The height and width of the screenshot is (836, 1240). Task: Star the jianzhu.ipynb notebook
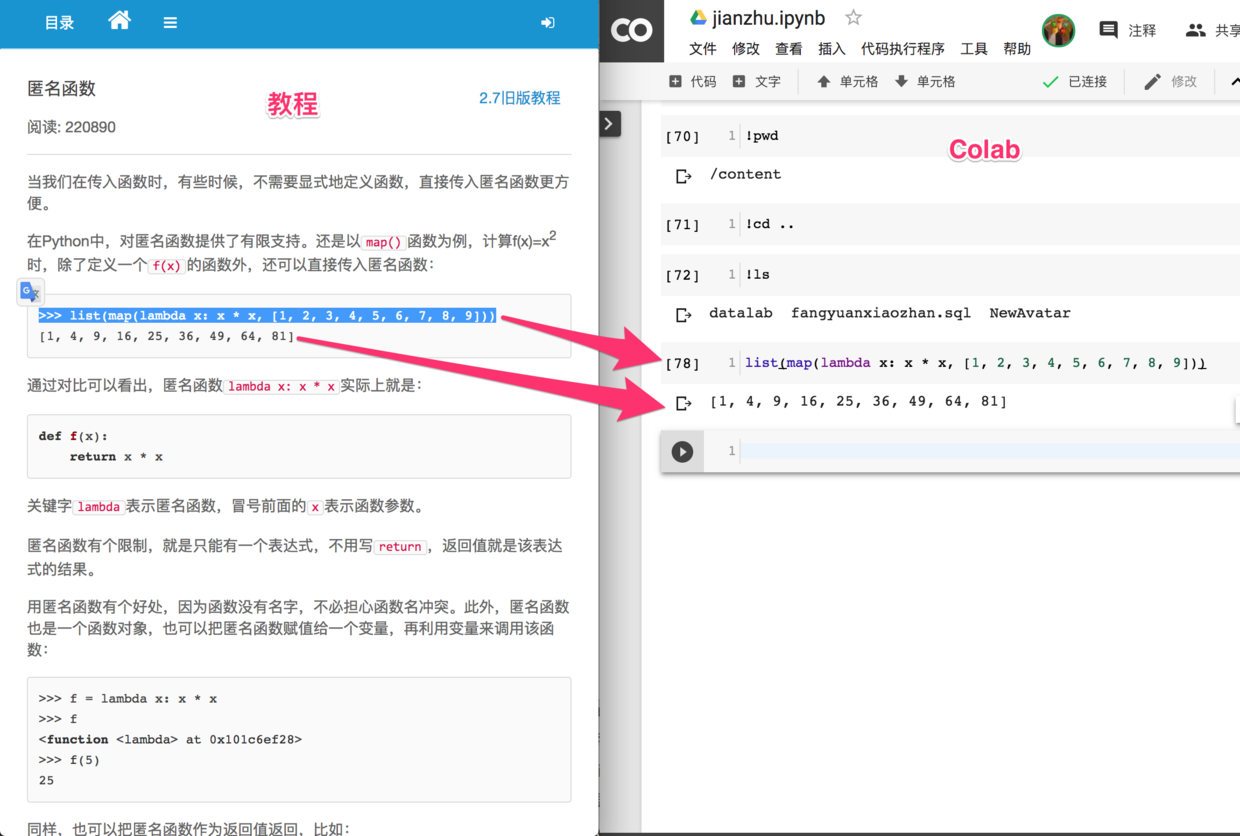(854, 16)
